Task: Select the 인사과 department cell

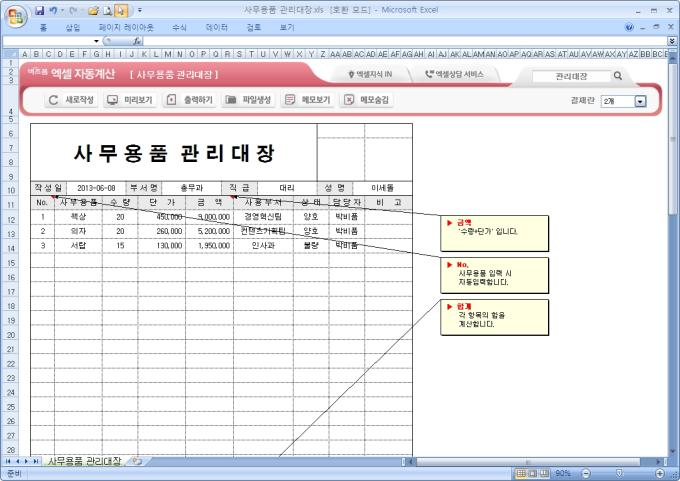Action: (263, 245)
